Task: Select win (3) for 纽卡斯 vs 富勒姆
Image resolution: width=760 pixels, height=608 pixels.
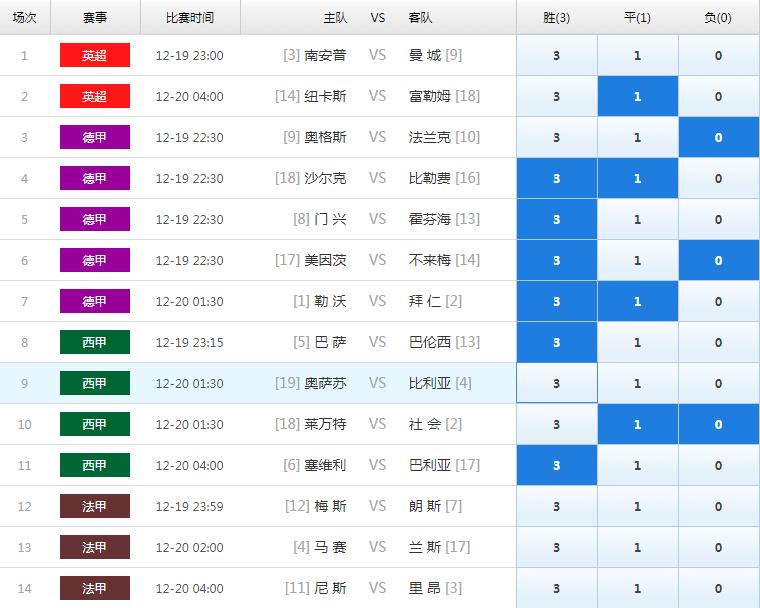Action: pos(556,96)
